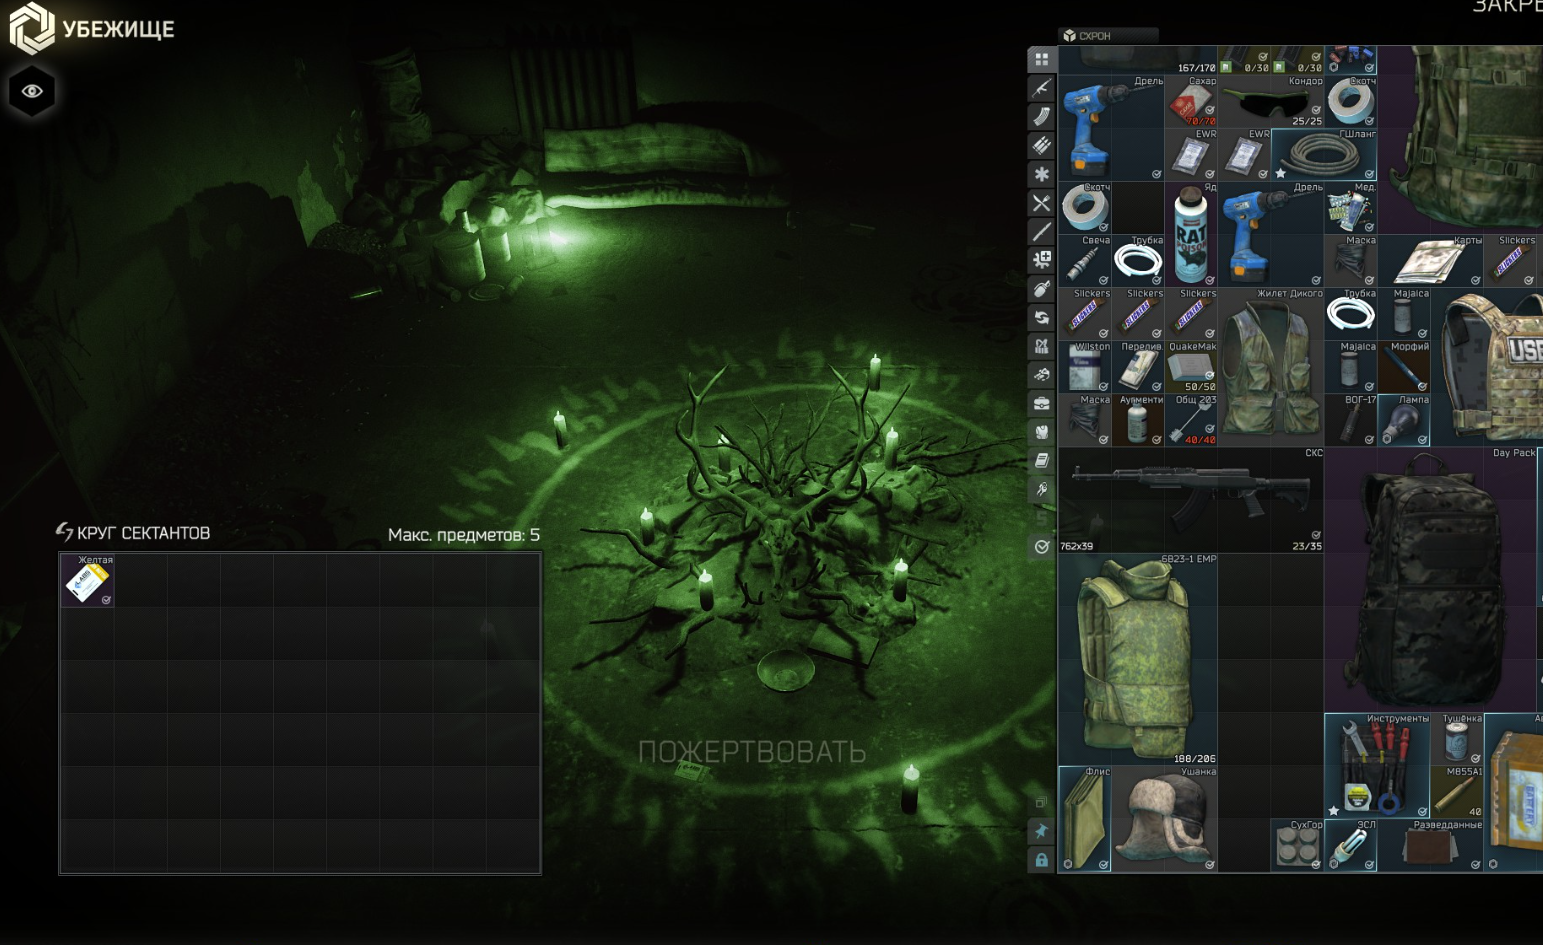
Task: Select the Морфий injector
Action: pos(1403,366)
